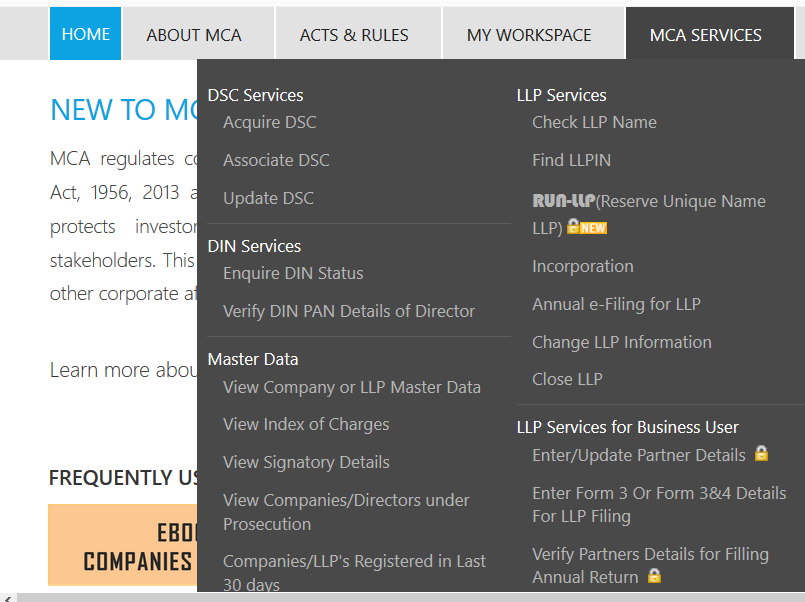Click the LLP Services heading
The width and height of the screenshot is (805, 602).
[x=562, y=95]
